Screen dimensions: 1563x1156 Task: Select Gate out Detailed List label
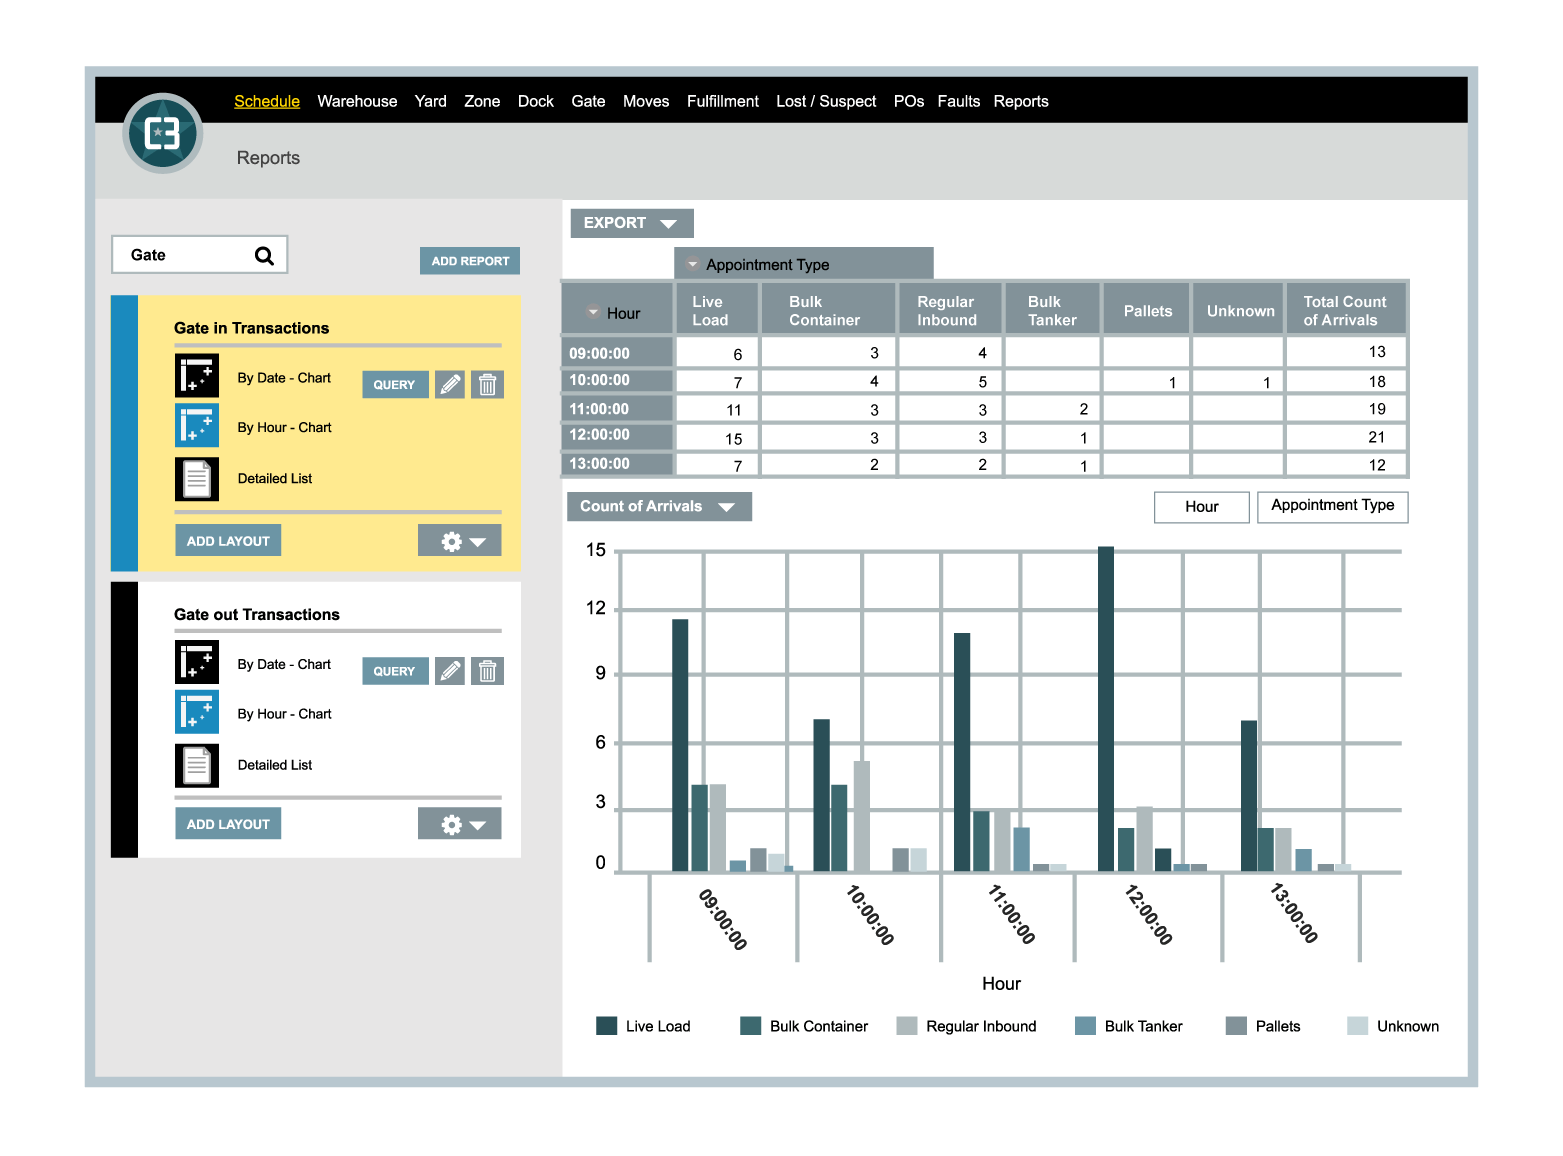(275, 765)
